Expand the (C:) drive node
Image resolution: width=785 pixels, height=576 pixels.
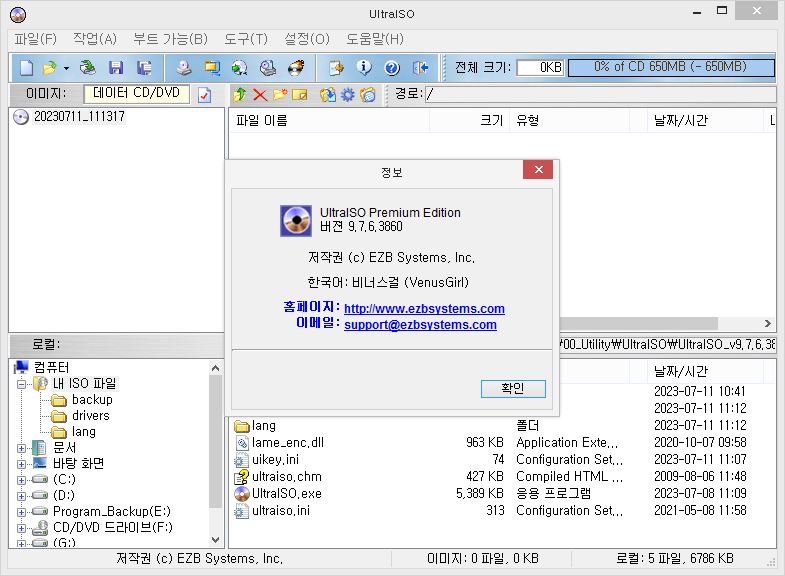pos(22,480)
